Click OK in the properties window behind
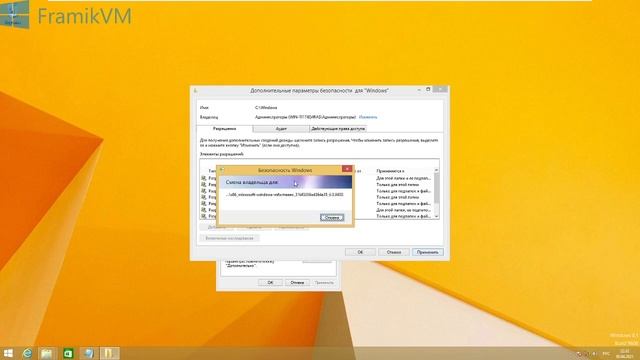Screen dimensions: 640x360 point(270,282)
